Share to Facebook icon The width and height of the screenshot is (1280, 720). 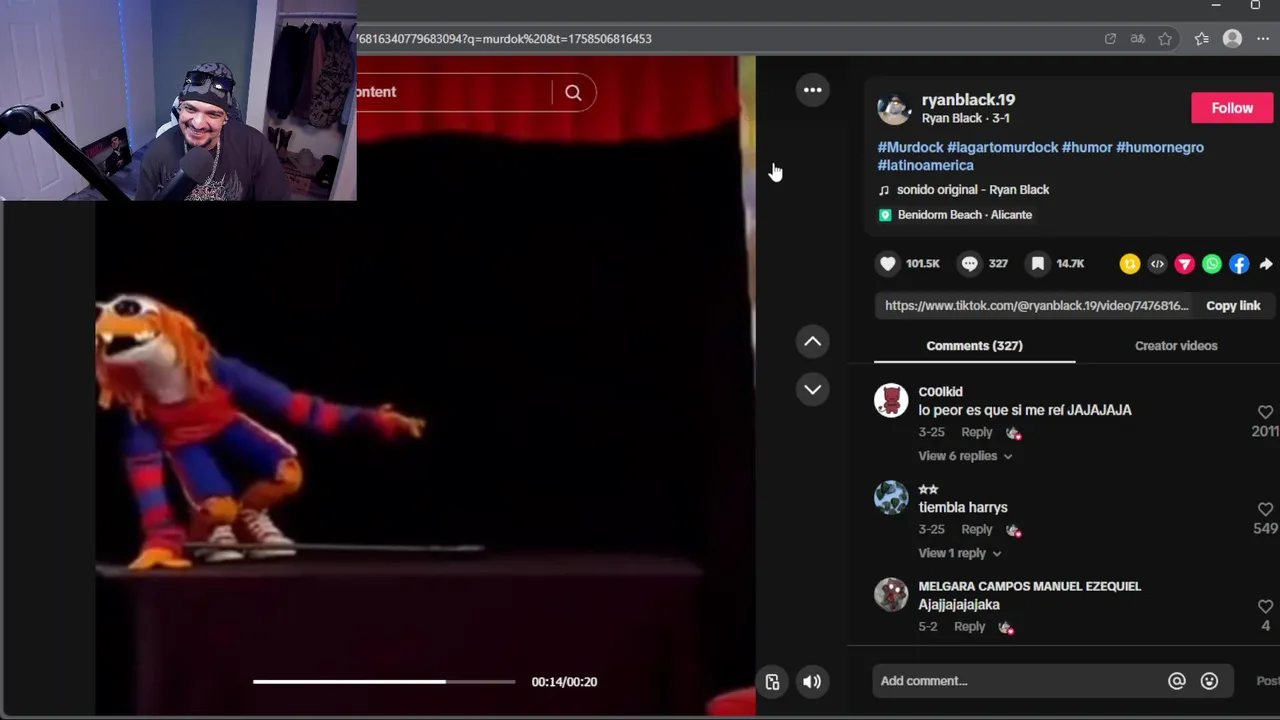click(1239, 264)
